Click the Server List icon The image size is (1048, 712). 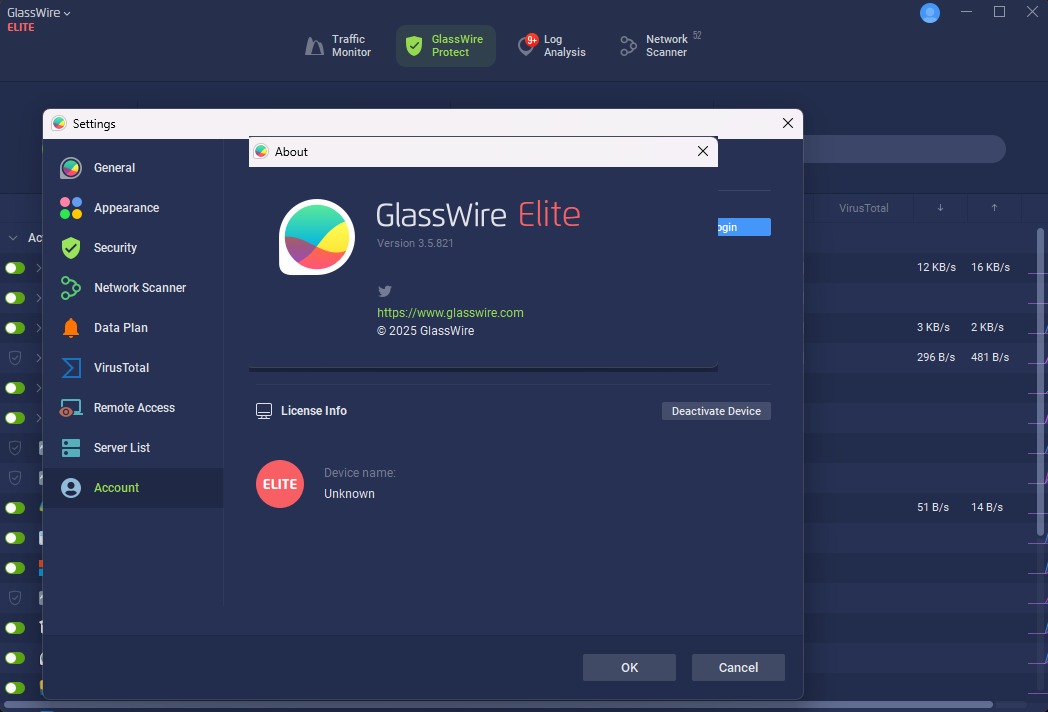[x=71, y=448]
